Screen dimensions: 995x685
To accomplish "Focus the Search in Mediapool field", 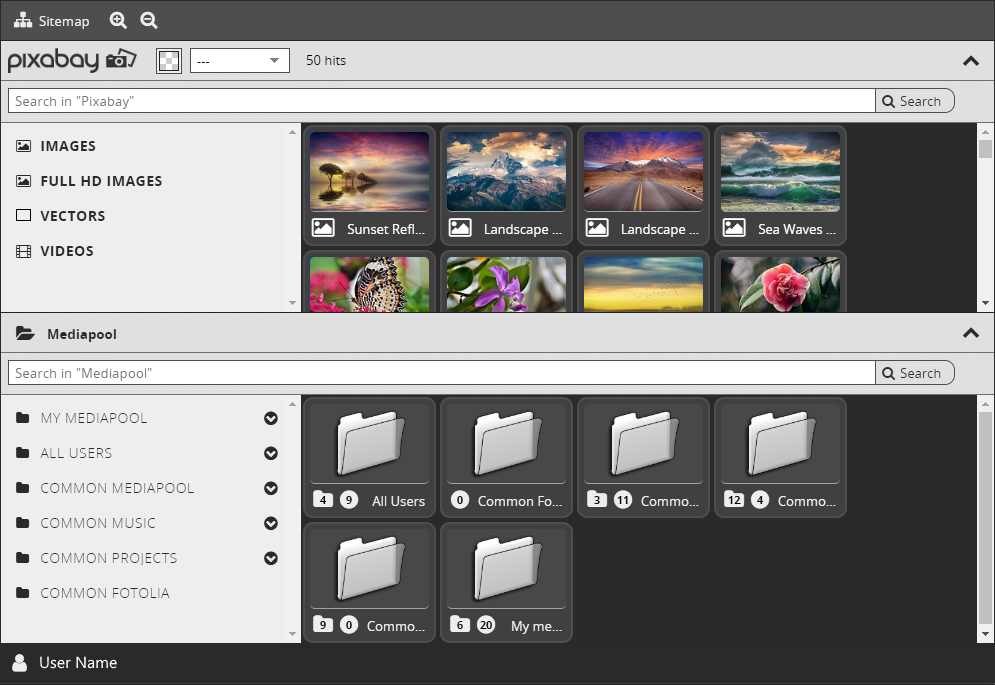I will (x=442, y=373).
